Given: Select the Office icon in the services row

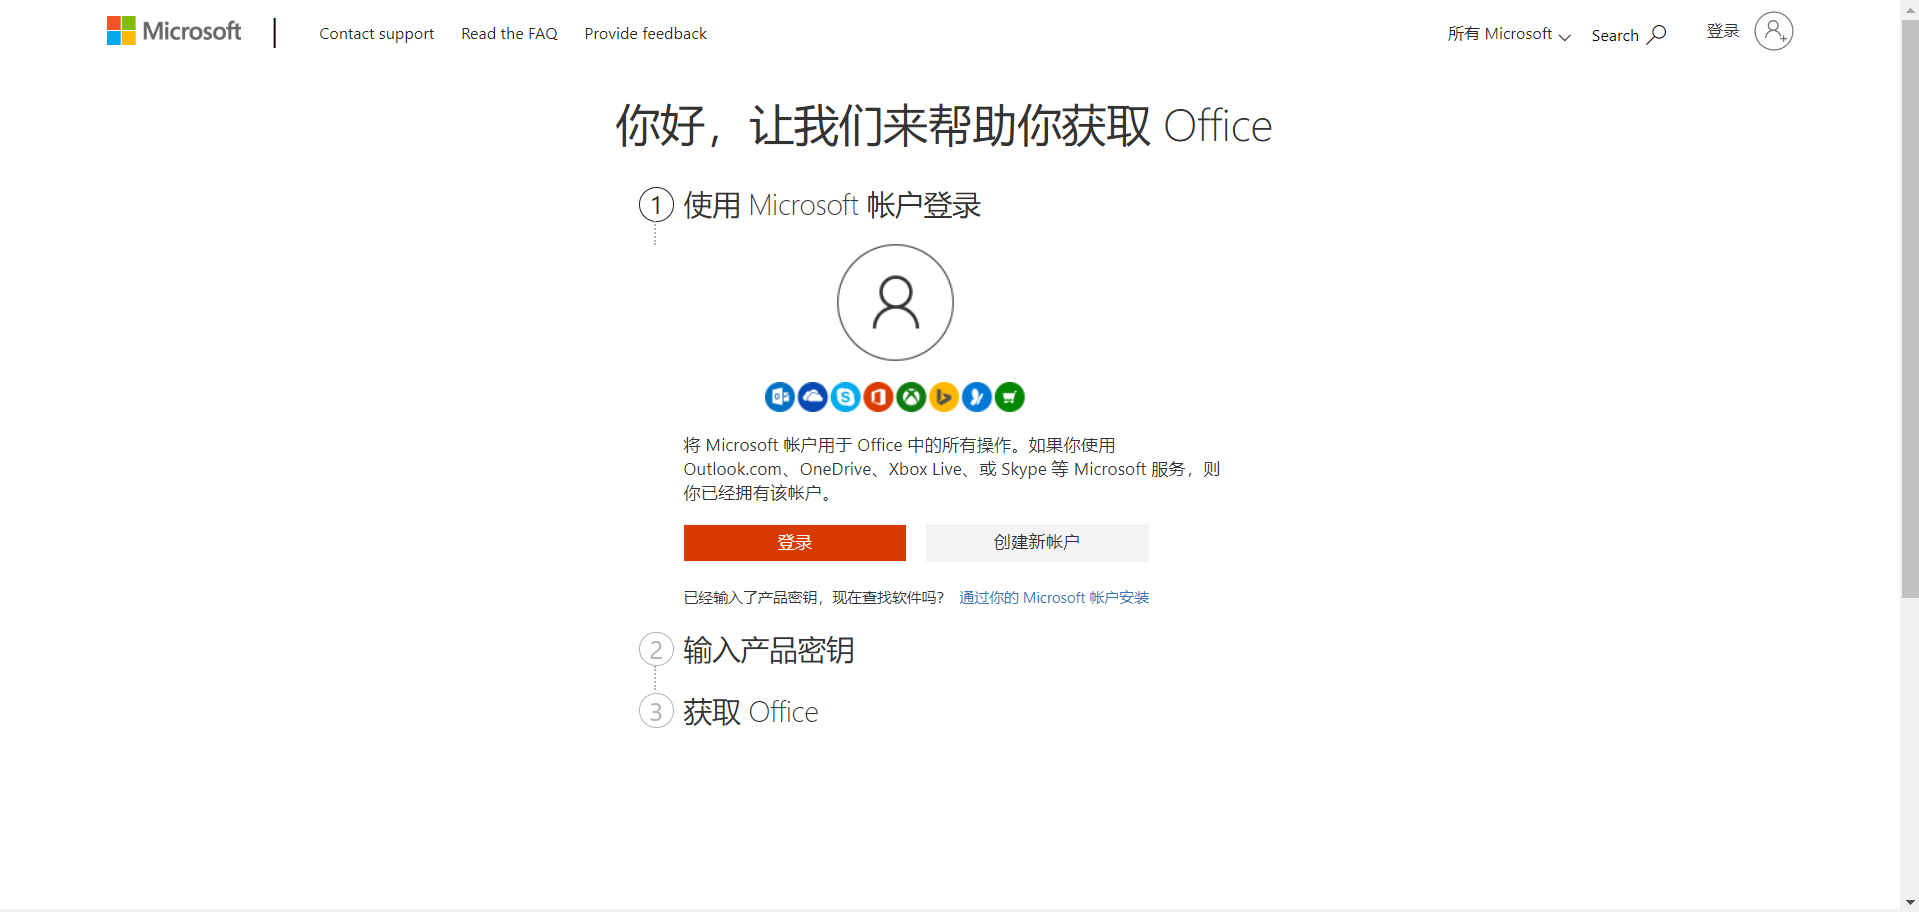Looking at the screenshot, I should tap(878, 397).
